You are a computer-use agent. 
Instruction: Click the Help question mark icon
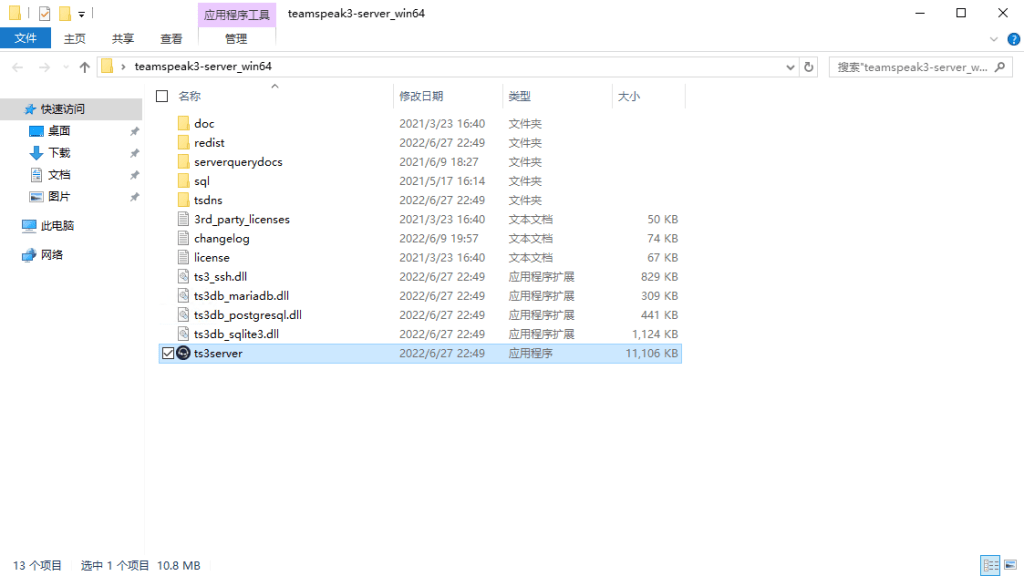tap(1013, 38)
